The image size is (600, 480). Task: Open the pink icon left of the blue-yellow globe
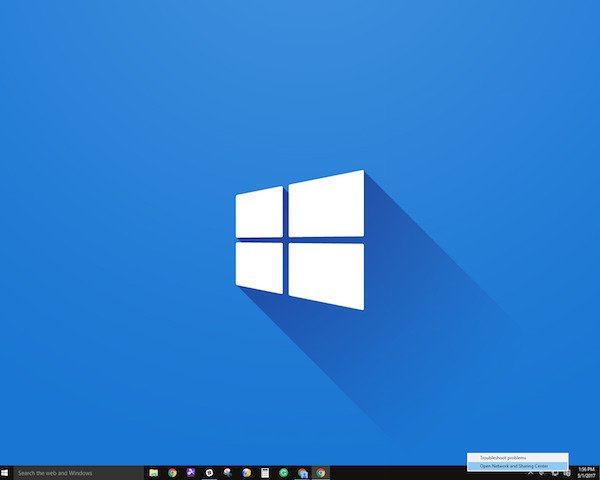(x=228, y=473)
